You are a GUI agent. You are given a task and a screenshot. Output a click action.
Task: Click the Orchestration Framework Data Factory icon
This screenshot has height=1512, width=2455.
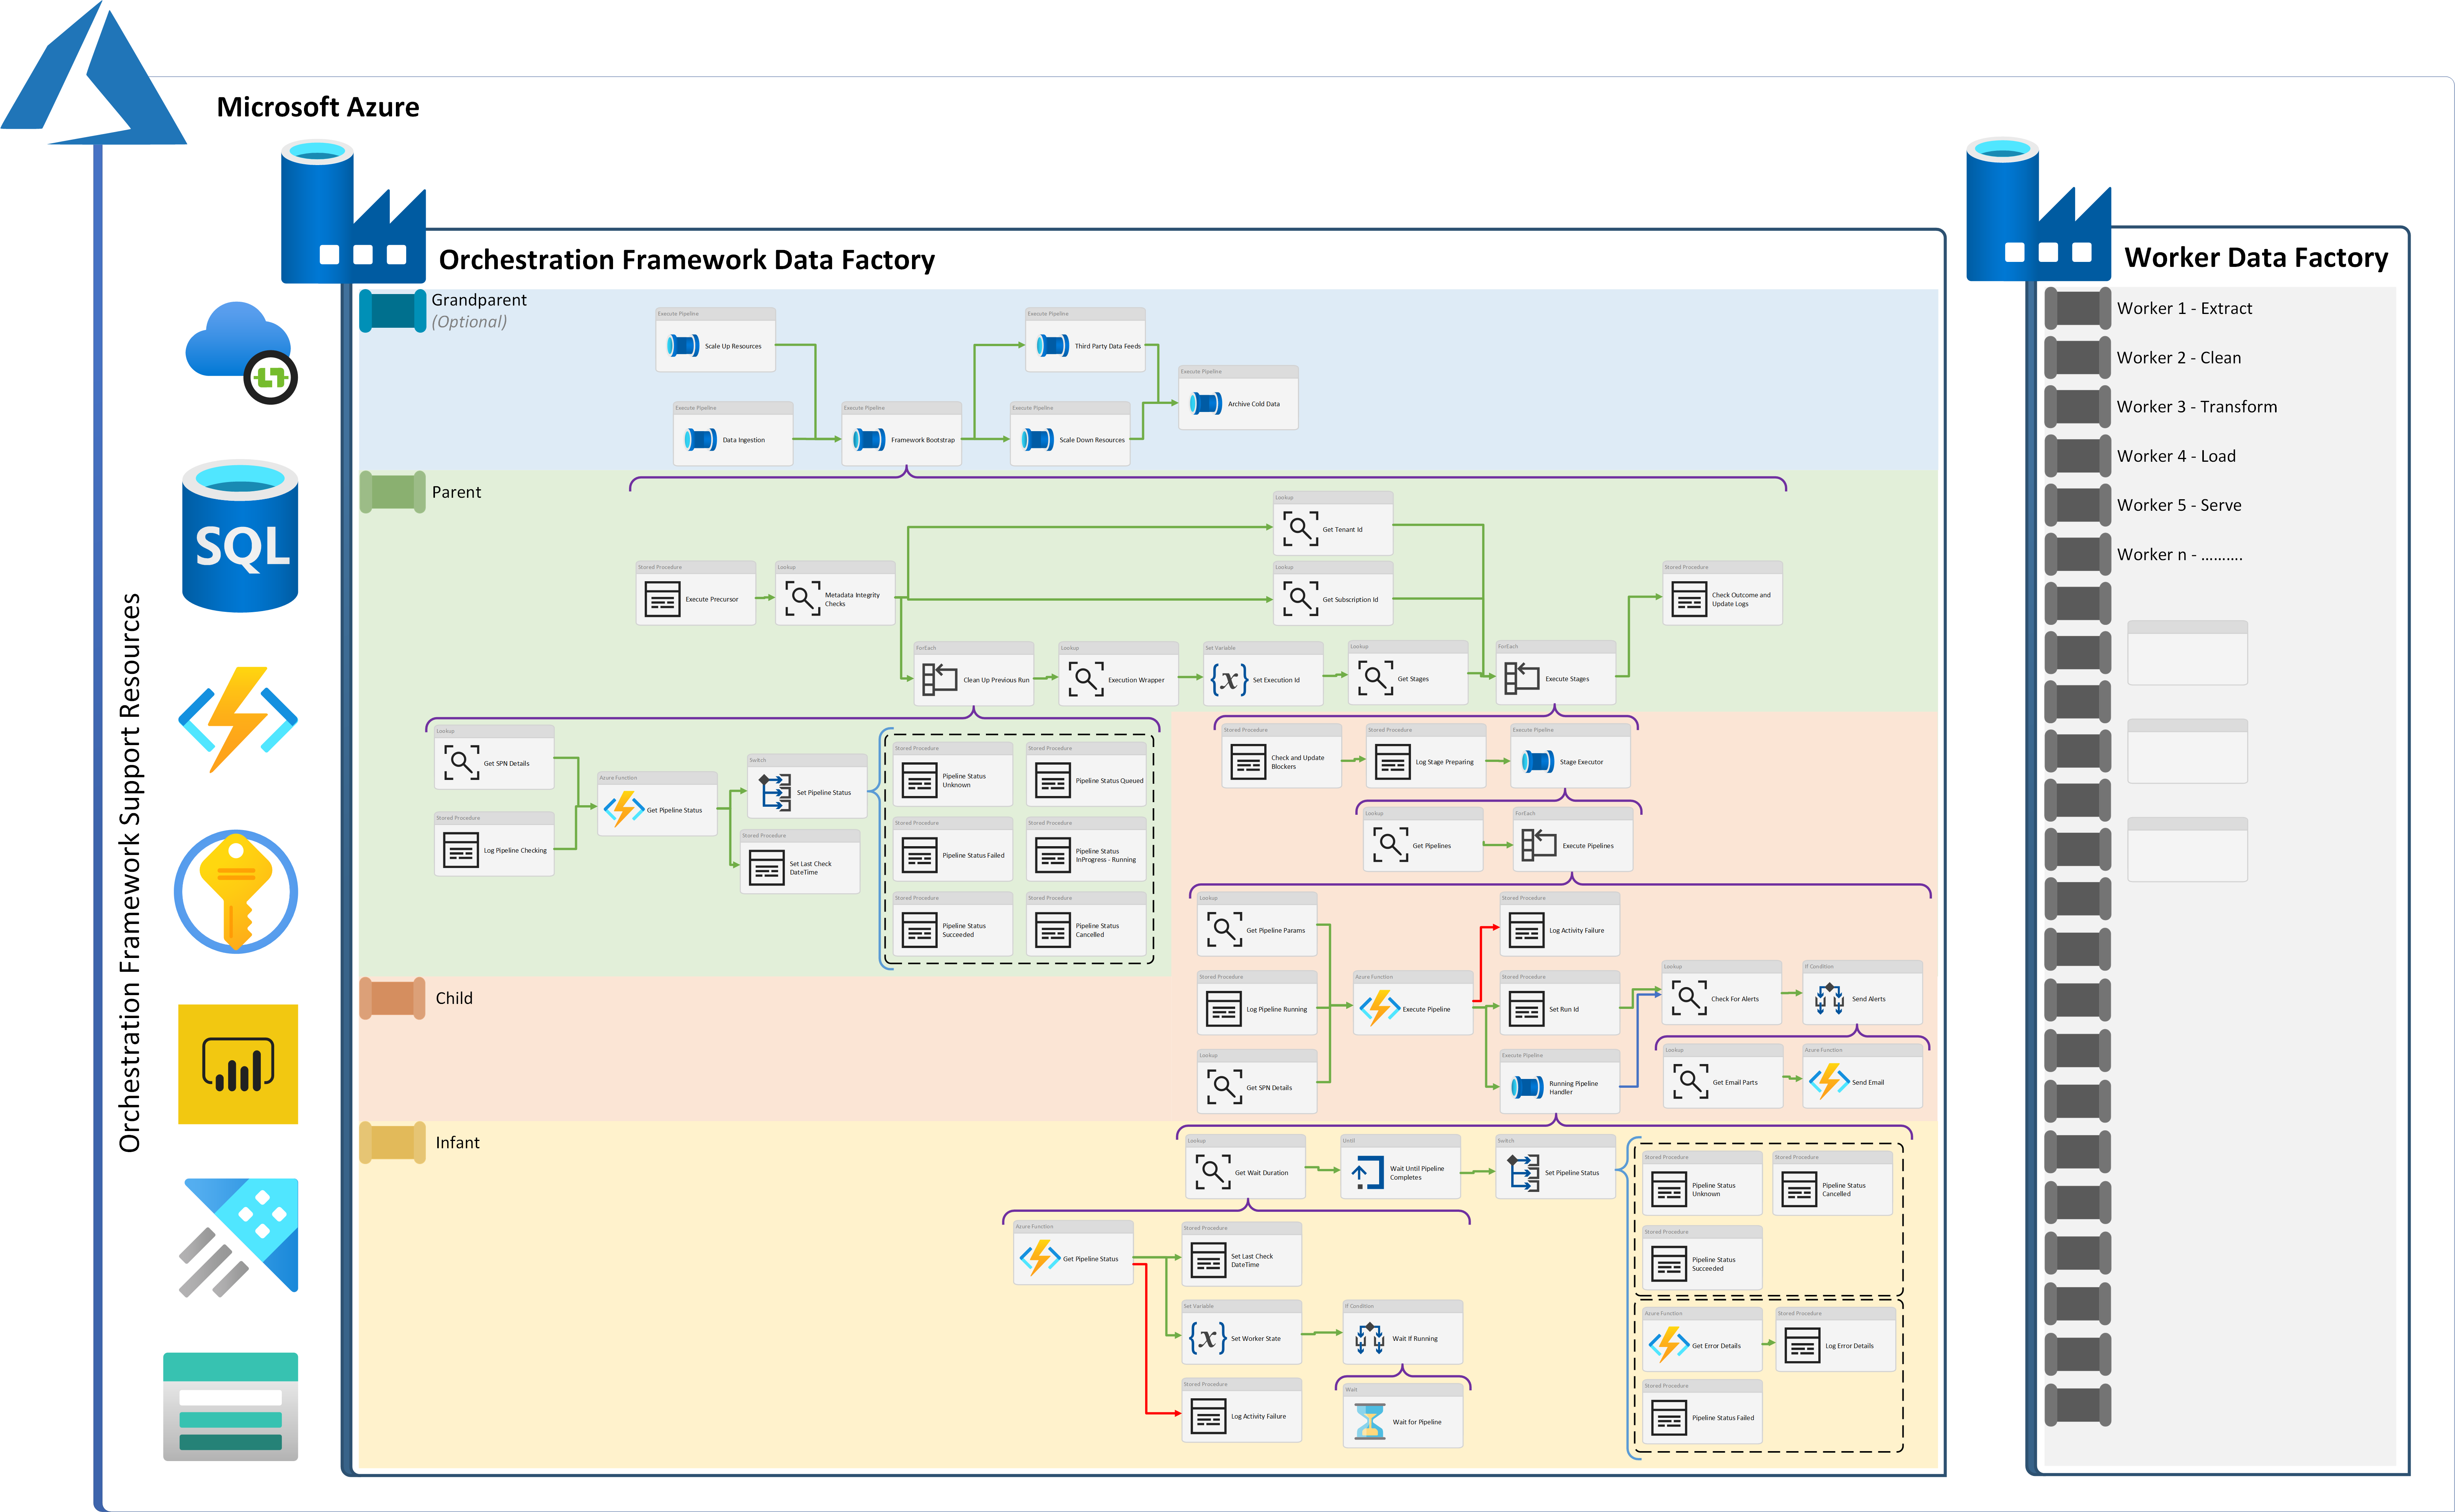353,211
